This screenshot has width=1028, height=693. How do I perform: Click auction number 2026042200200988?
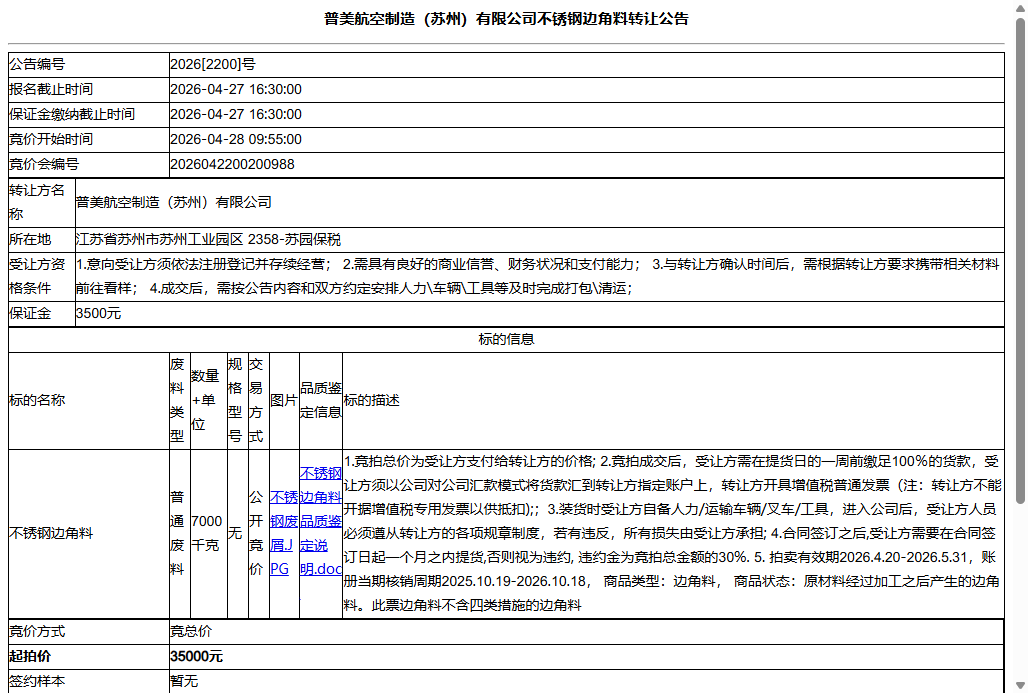[232, 164]
